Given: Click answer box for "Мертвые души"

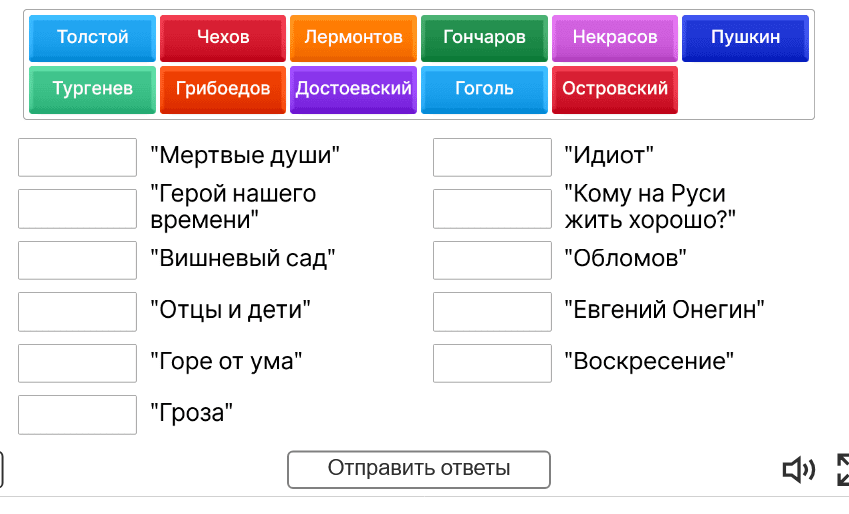Looking at the screenshot, I should click(x=77, y=157).
